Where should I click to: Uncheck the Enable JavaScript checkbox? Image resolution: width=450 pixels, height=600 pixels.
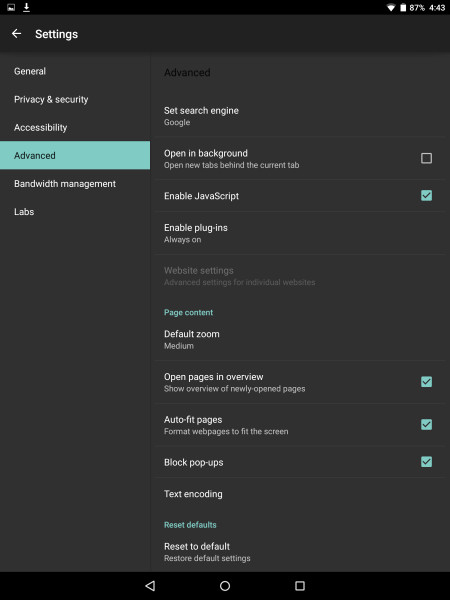[x=426, y=196]
